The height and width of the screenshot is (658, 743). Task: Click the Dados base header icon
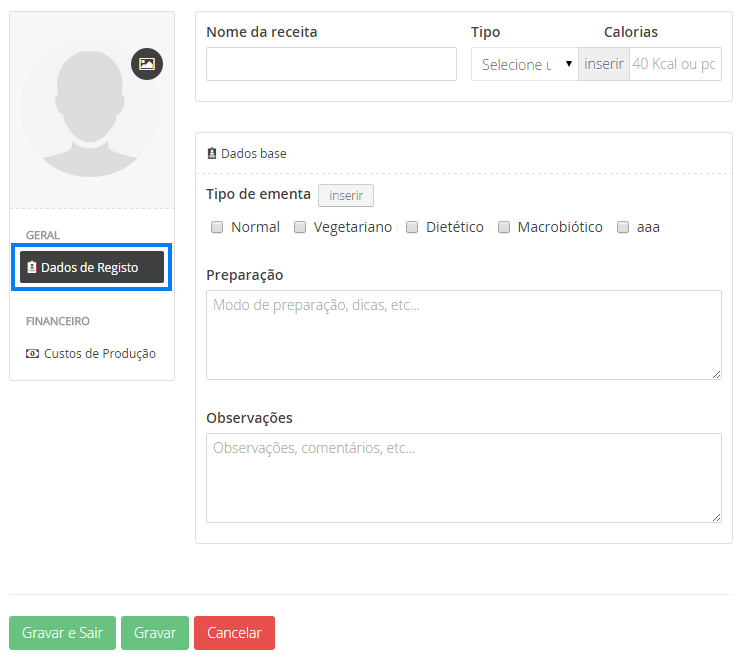coord(212,154)
